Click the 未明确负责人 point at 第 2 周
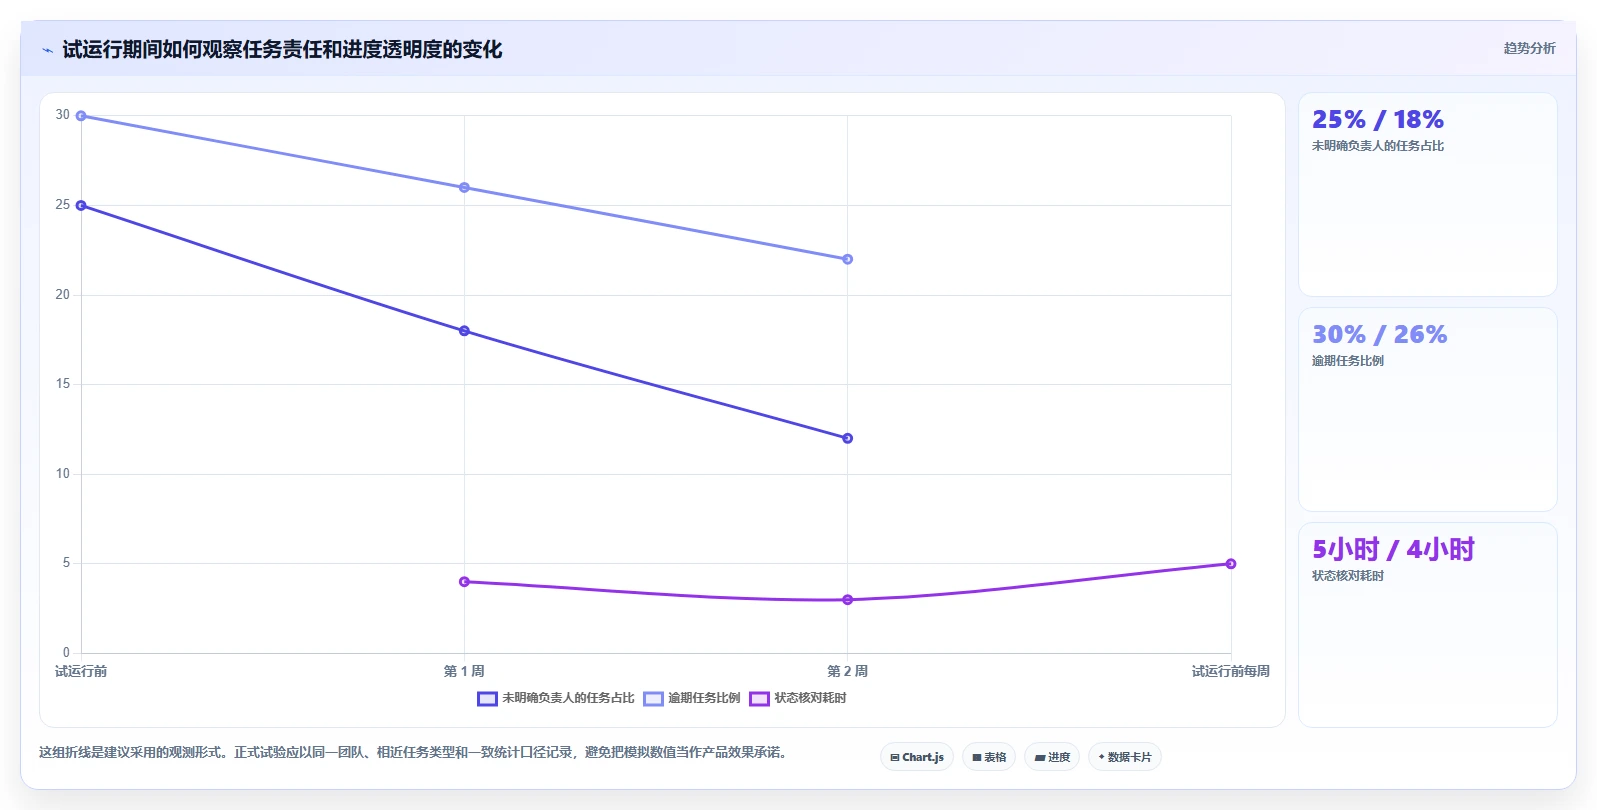1597x810 pixels. [847, 438]
